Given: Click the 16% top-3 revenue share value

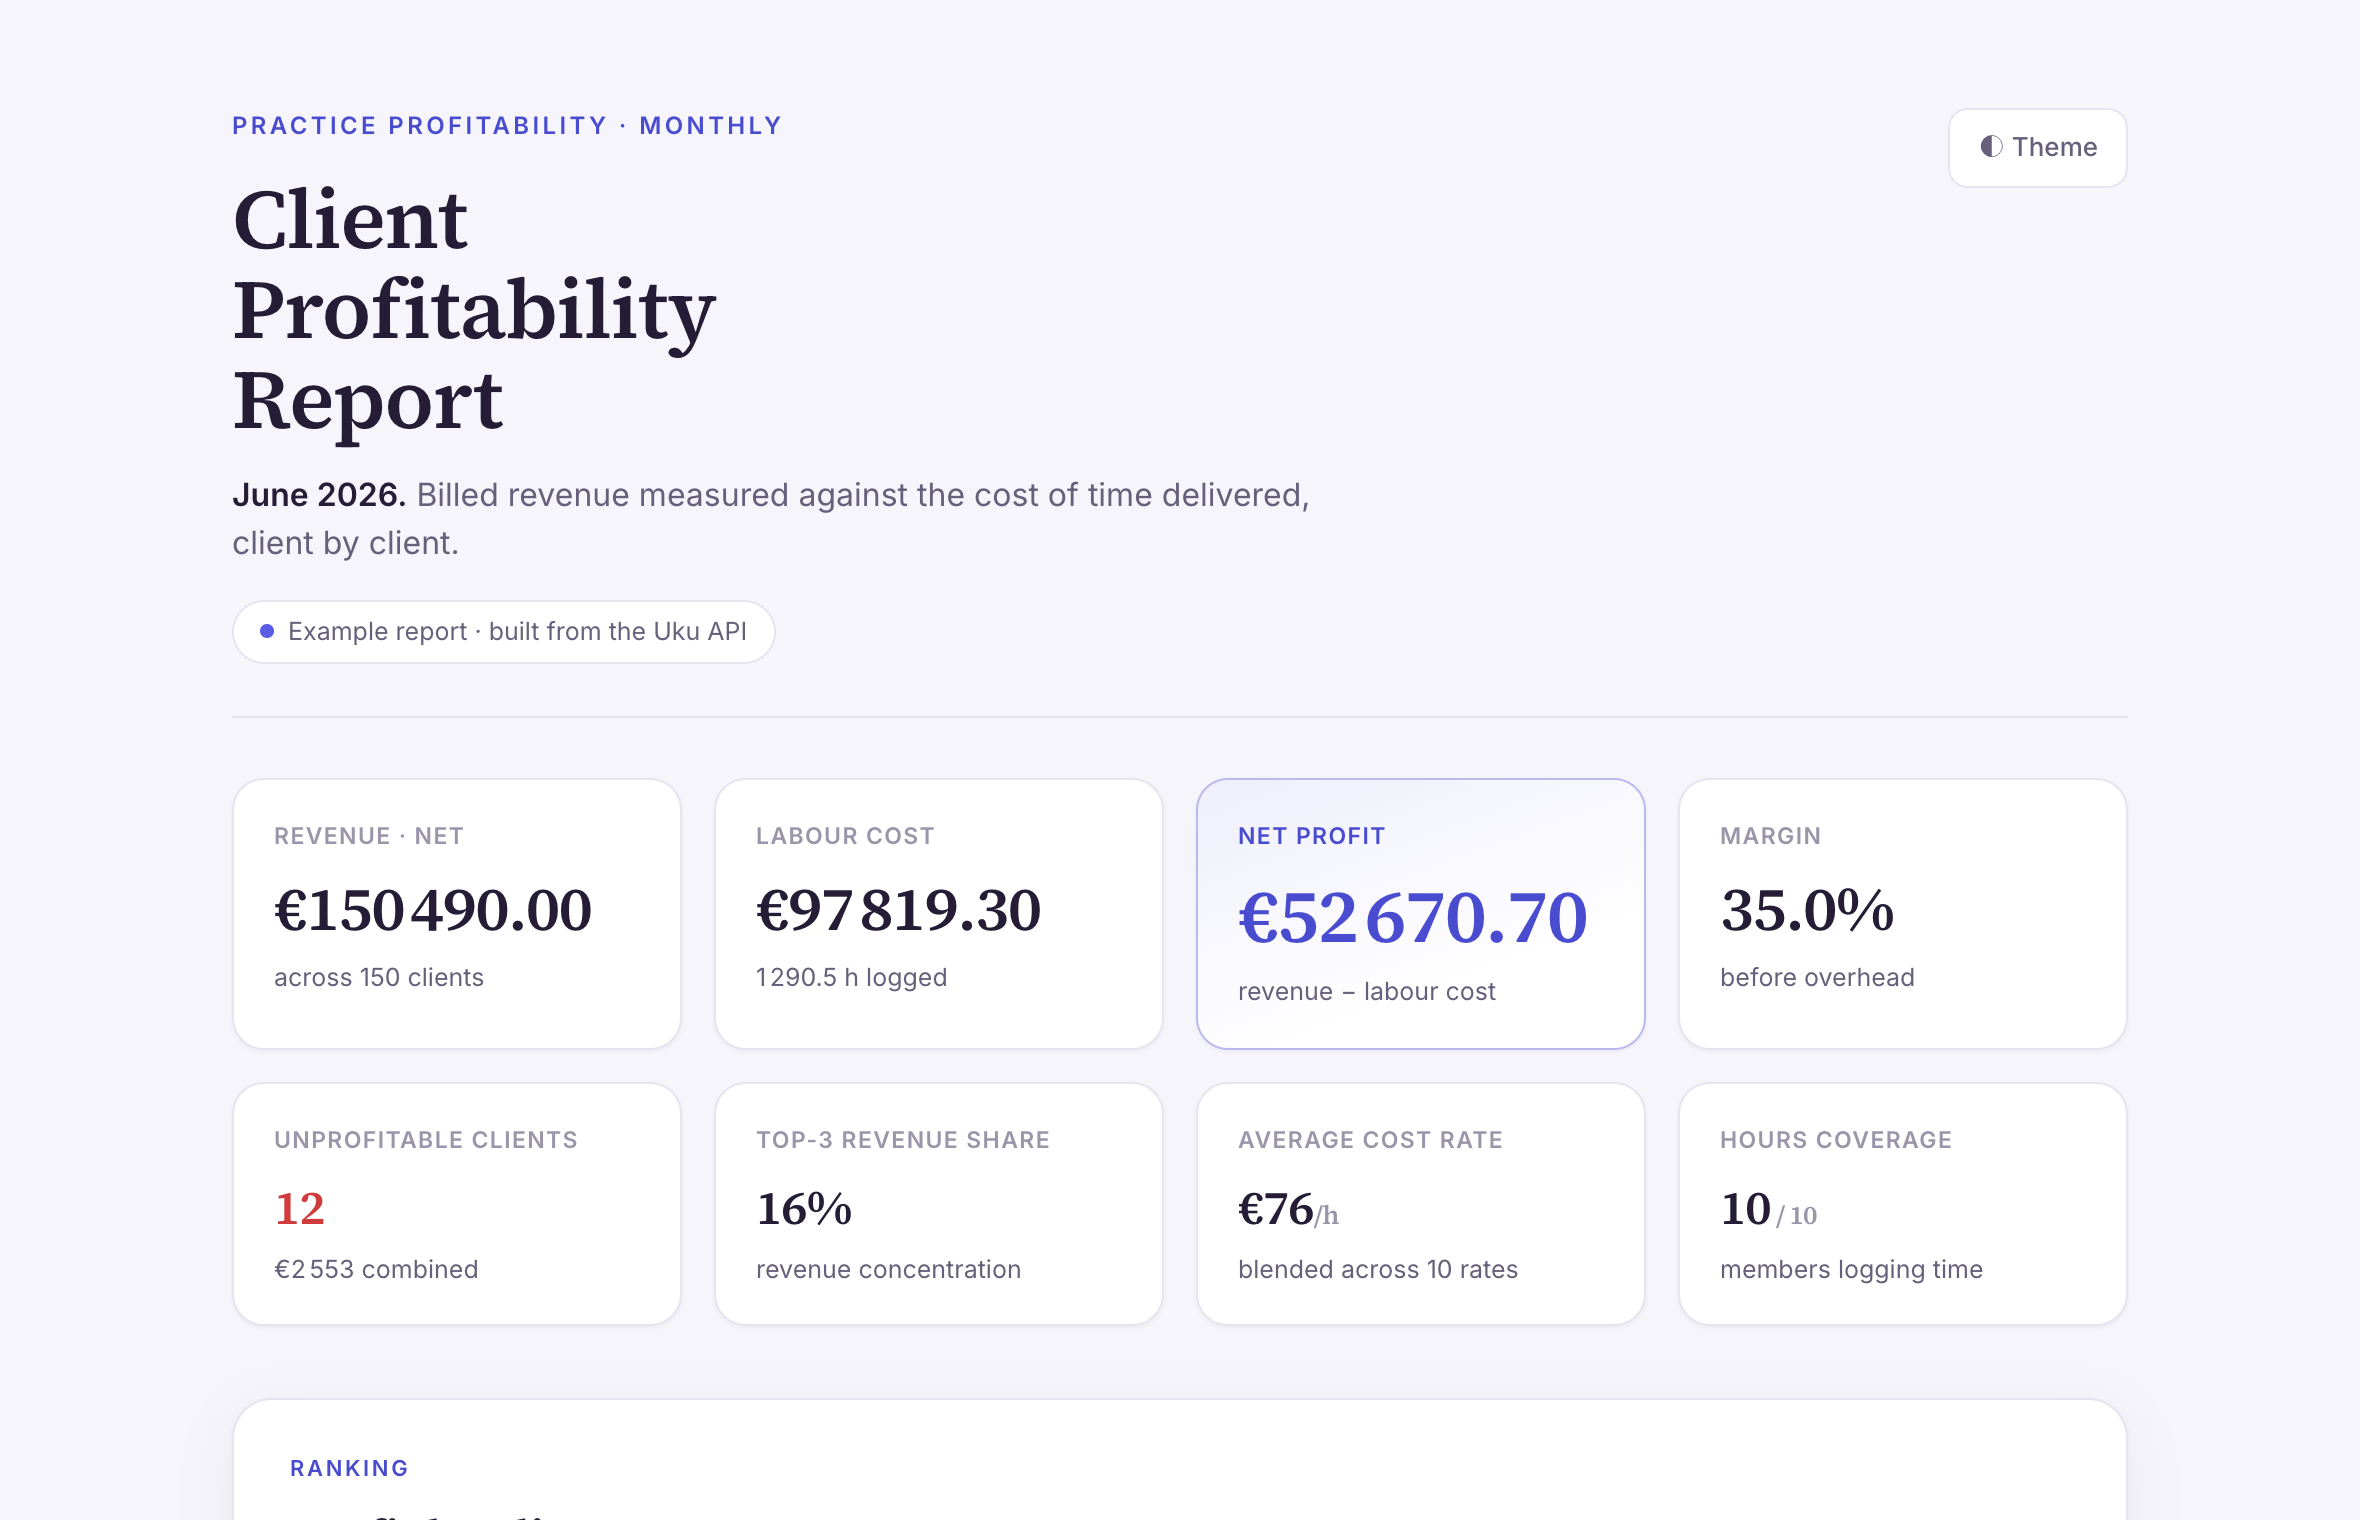Looking at the screenshot, I should [804, 1209].
